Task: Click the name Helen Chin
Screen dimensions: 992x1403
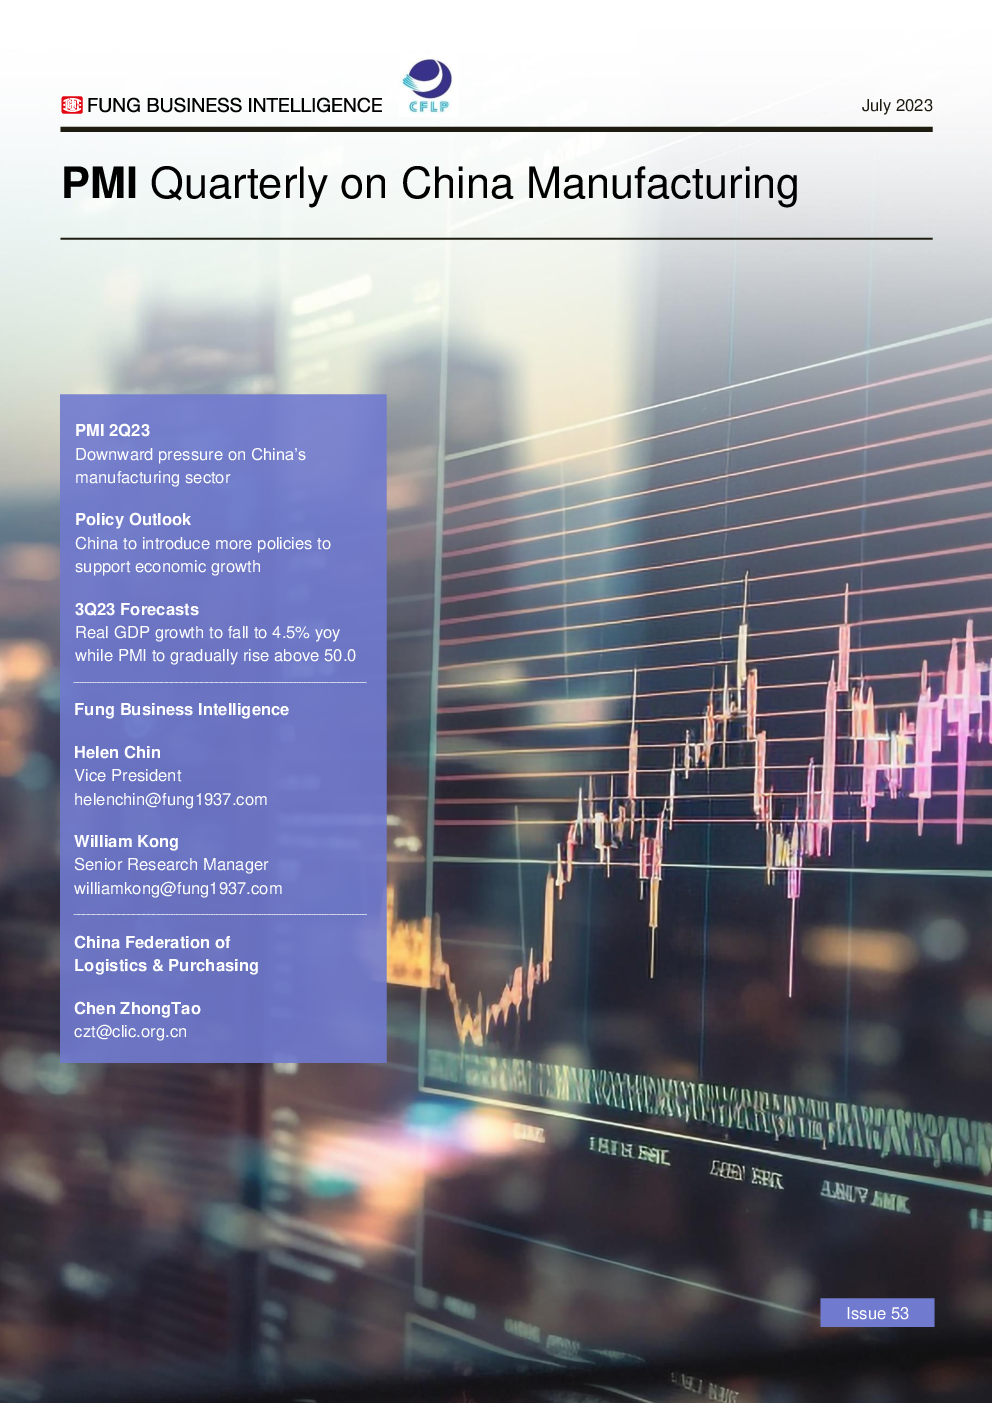Action: coord(117,752)
